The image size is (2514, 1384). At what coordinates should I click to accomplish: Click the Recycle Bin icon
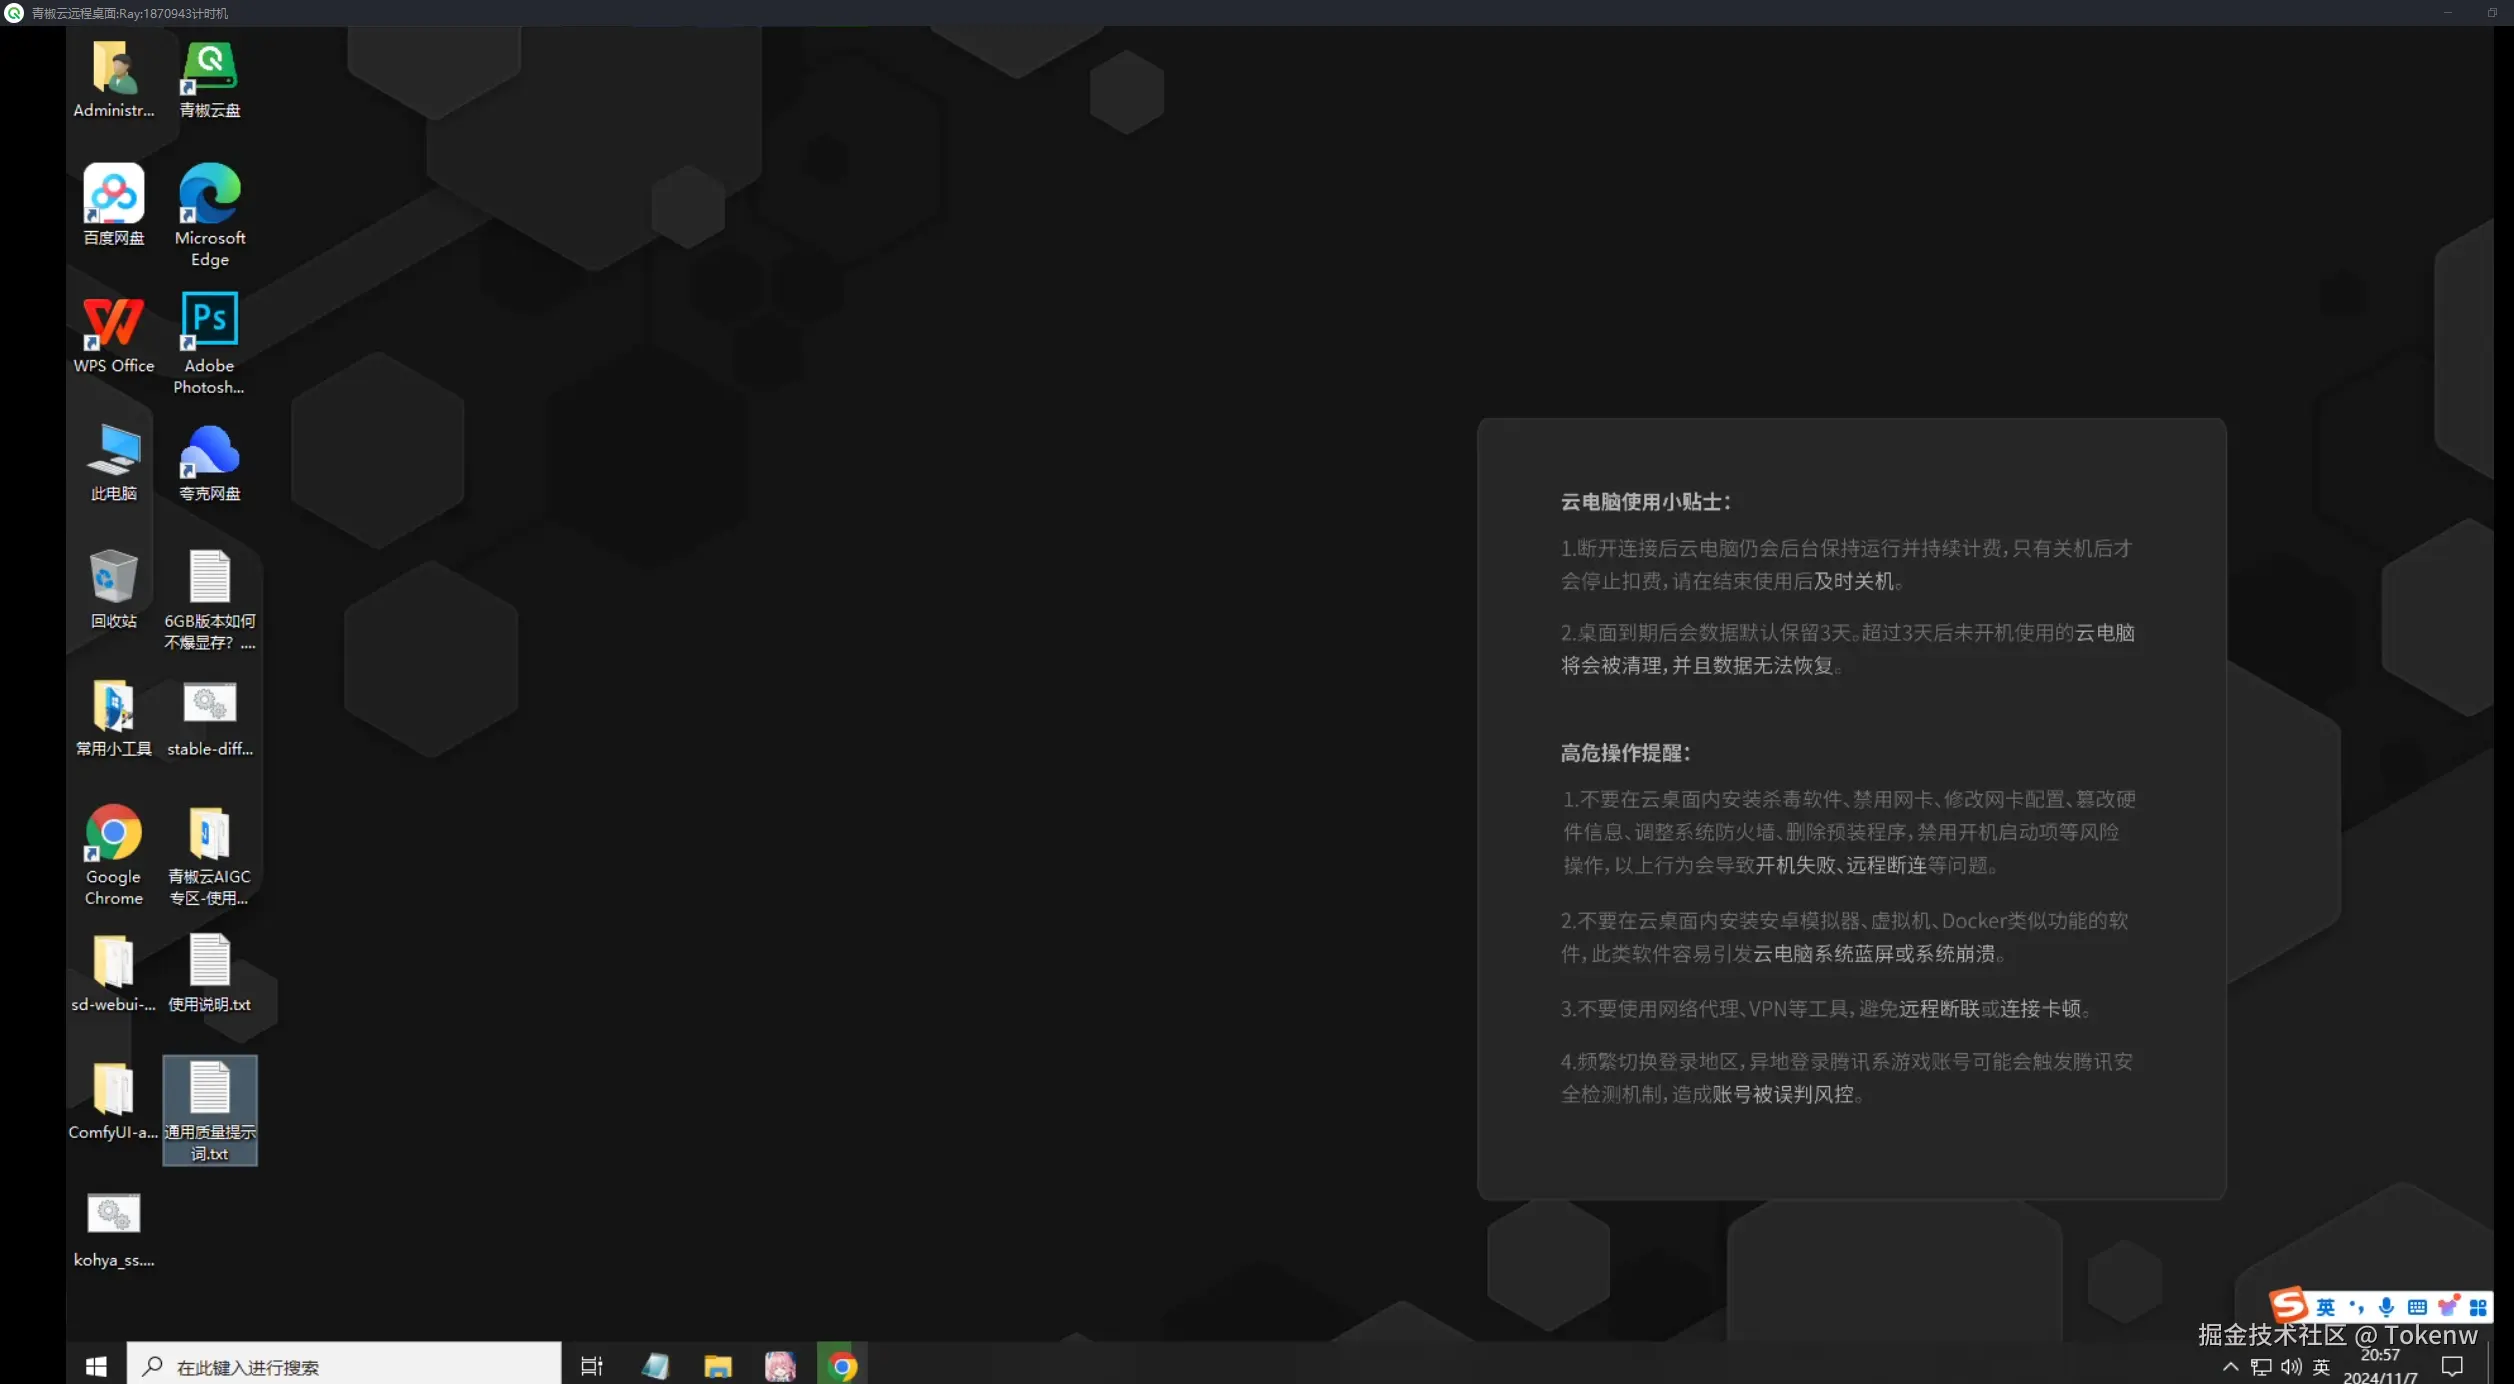pos(113,578)
